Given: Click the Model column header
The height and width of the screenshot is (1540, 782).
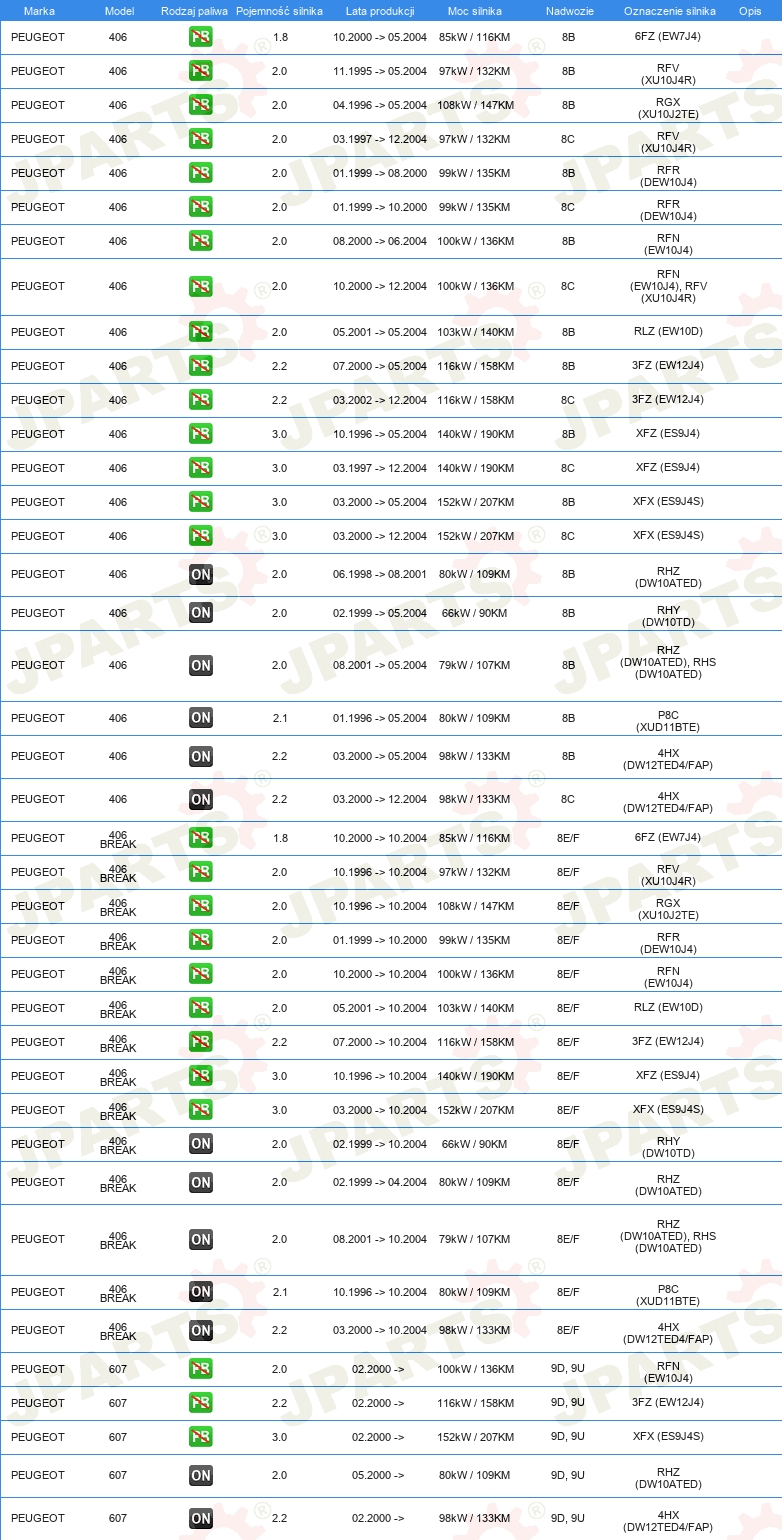Looking at the screenshot, I should 119,10.
